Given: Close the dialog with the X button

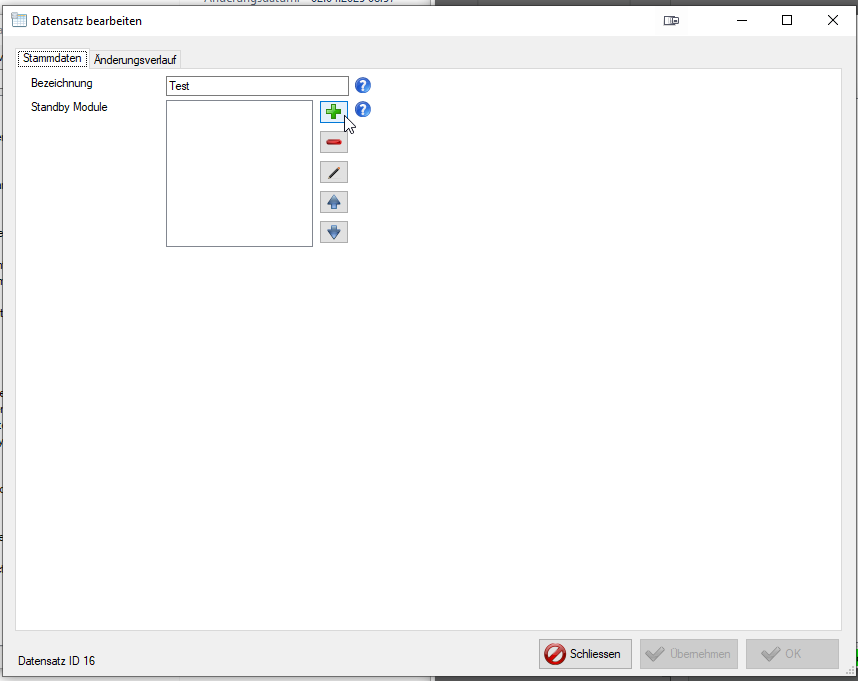Looking at the screenshot, I should [832, 20].
